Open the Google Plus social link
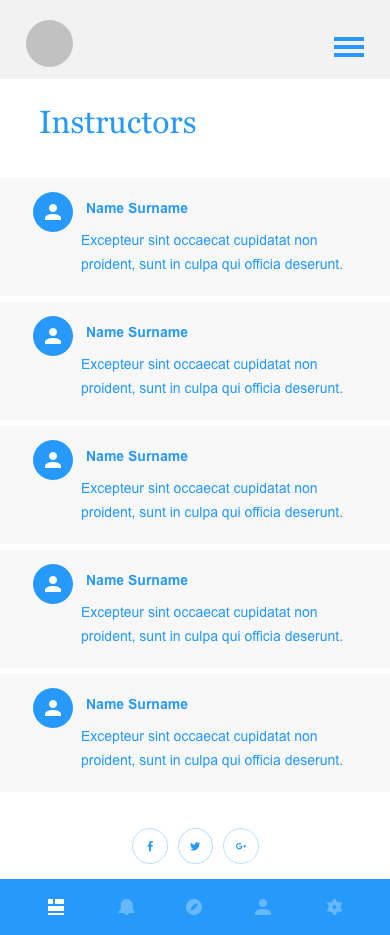This screenshot has width=390, height=935. tap(241, 846)
